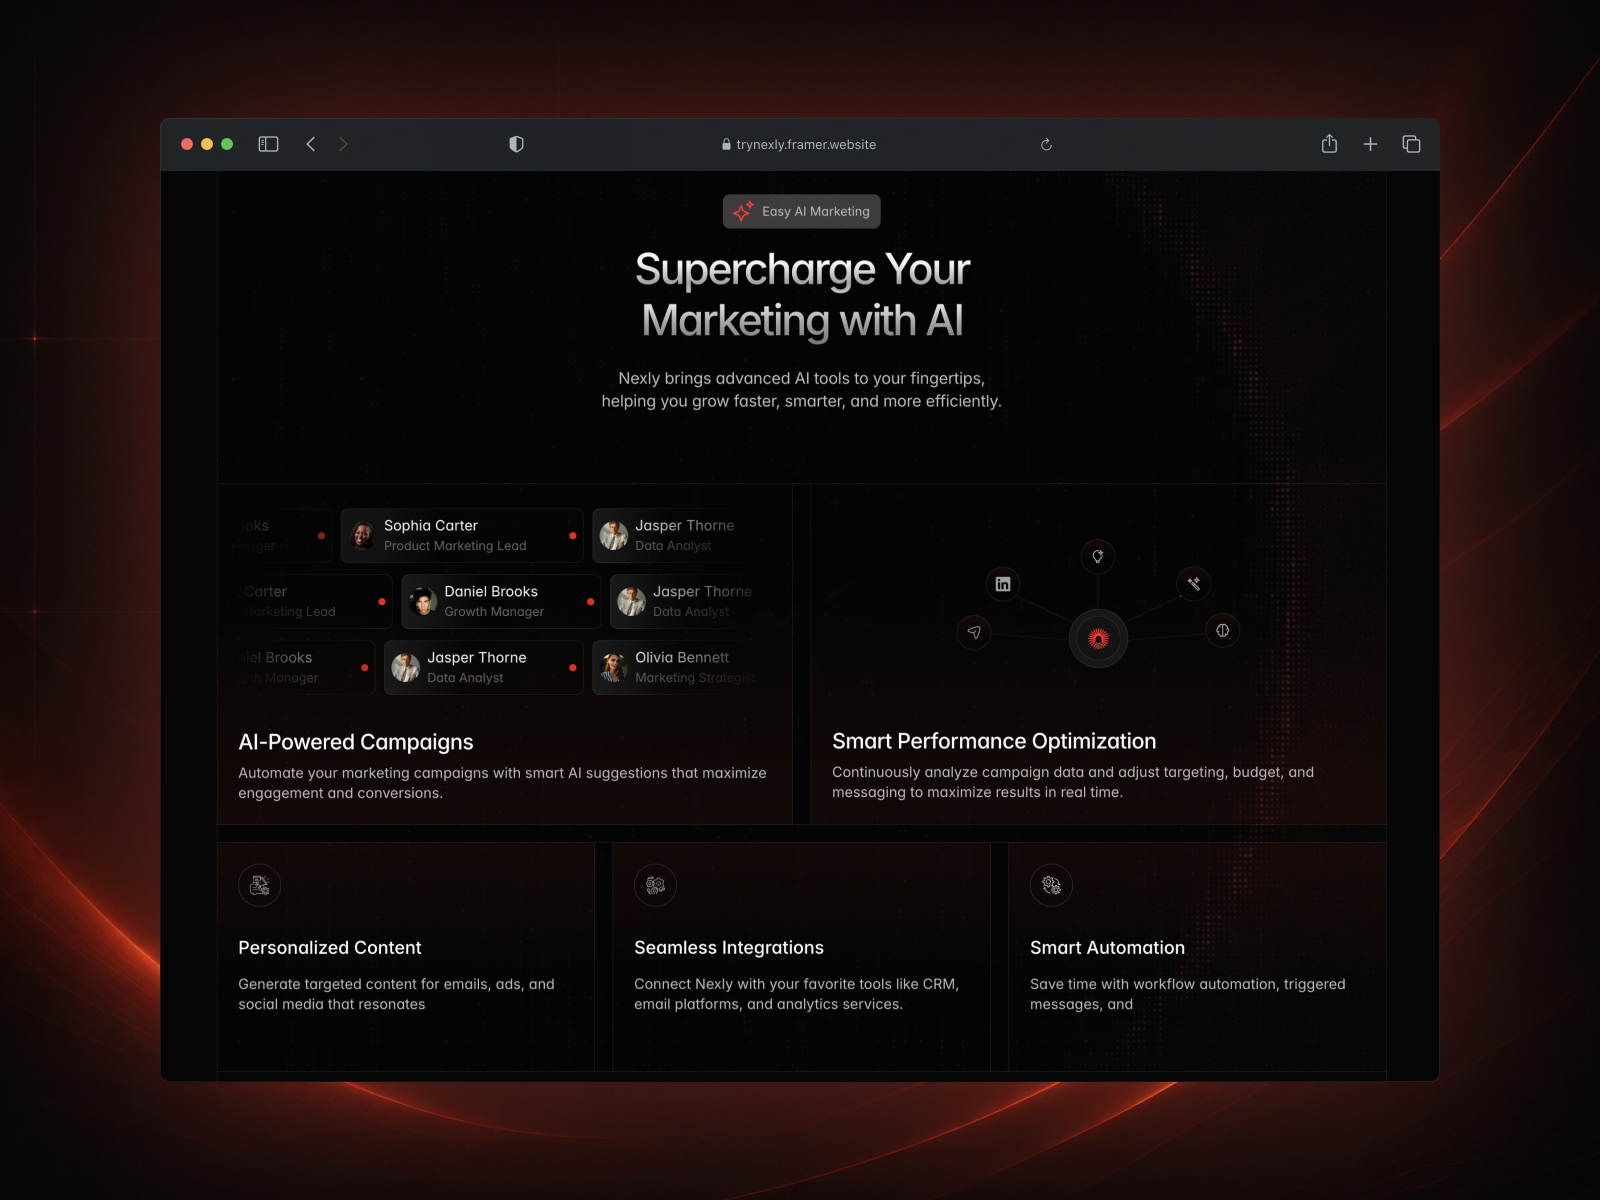Select the lightbulb node icon
The image size is (1600, 1200).
pyautogui.click(x=1098, y=557)
